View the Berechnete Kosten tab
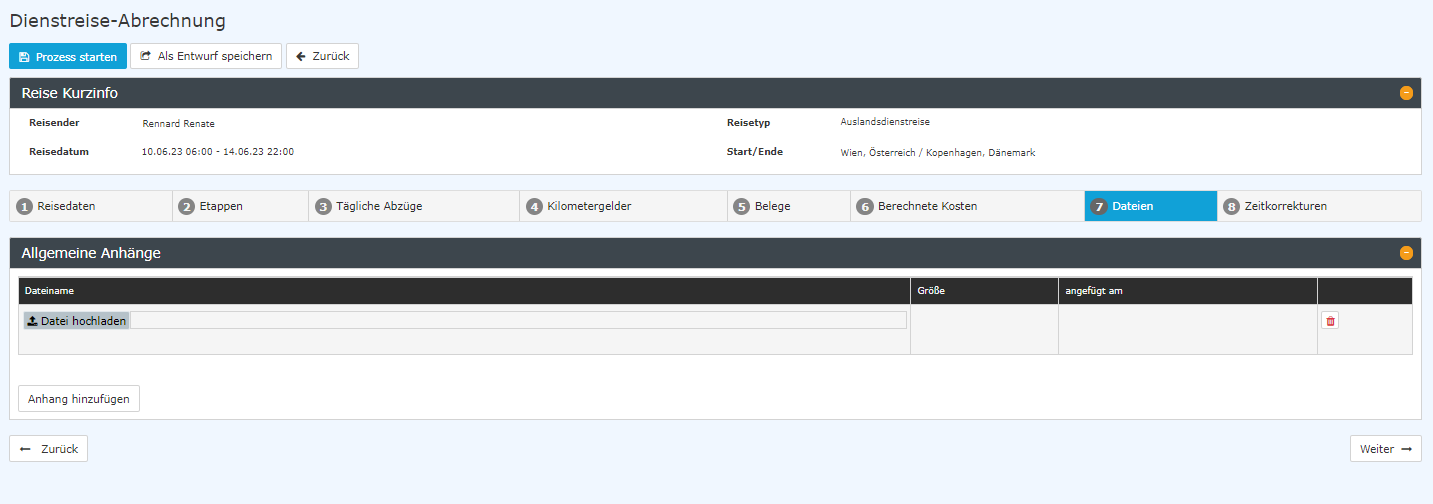The width and height of the screenshot is (1433, 504). tap(966, 206)
